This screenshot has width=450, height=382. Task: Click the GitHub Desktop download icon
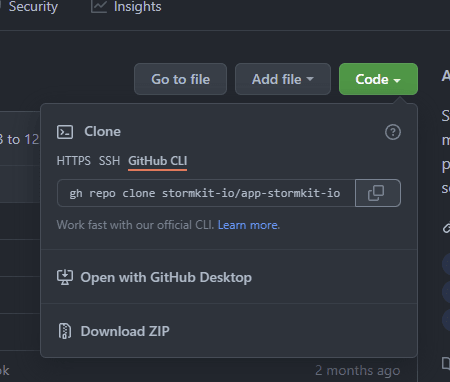[x=65, y=277]
